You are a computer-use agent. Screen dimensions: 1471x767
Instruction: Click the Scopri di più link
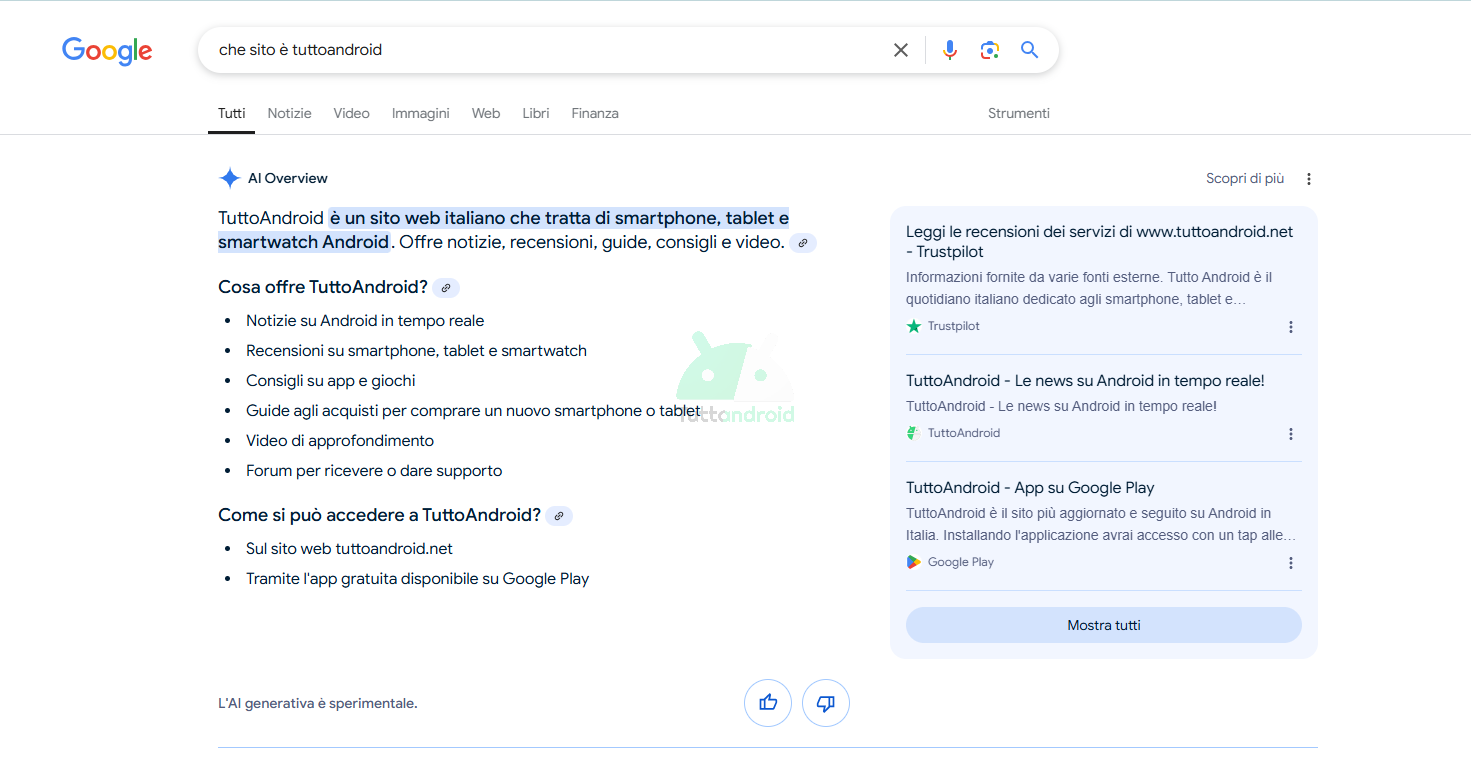[x=1245, y=178]
